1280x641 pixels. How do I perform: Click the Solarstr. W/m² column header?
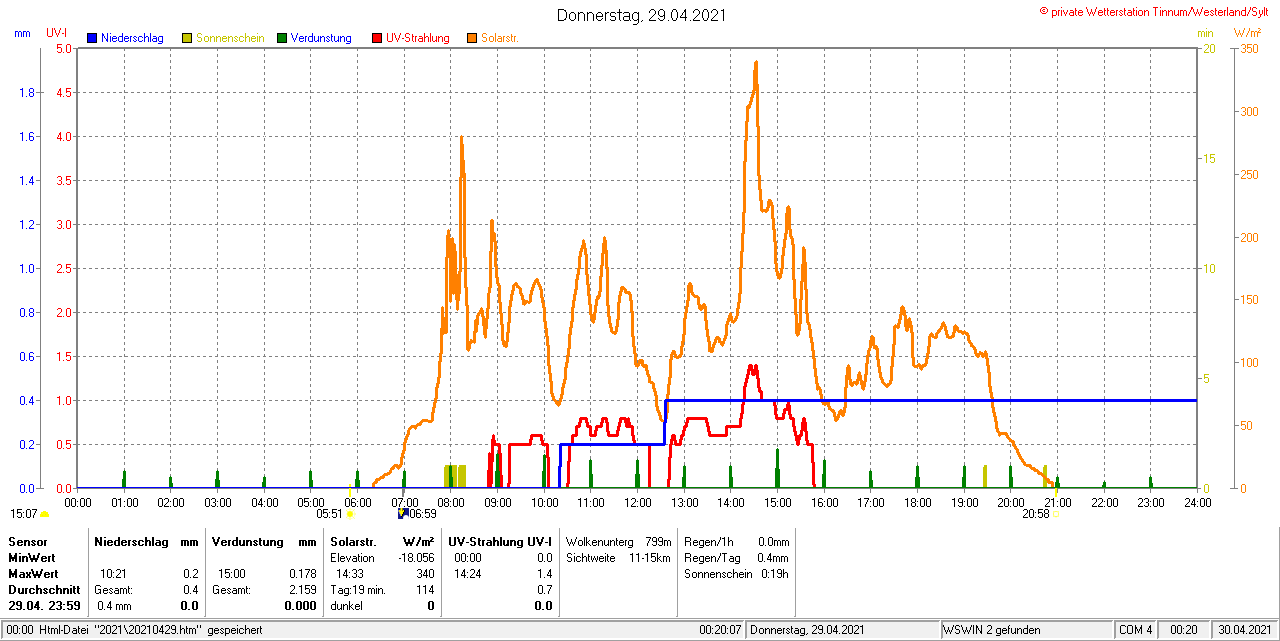382,541
